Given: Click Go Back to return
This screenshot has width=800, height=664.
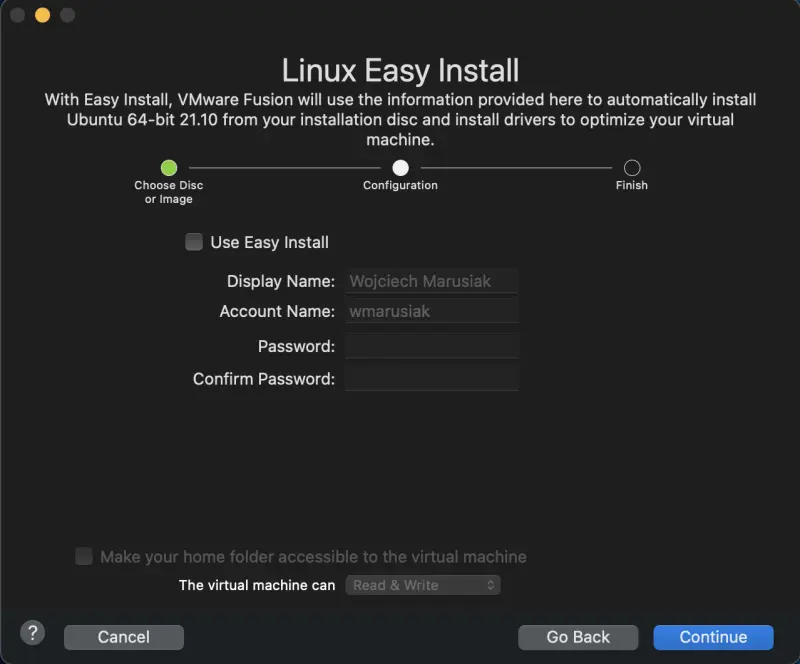Looking at the screenshot, I should (x=578, y=637).
